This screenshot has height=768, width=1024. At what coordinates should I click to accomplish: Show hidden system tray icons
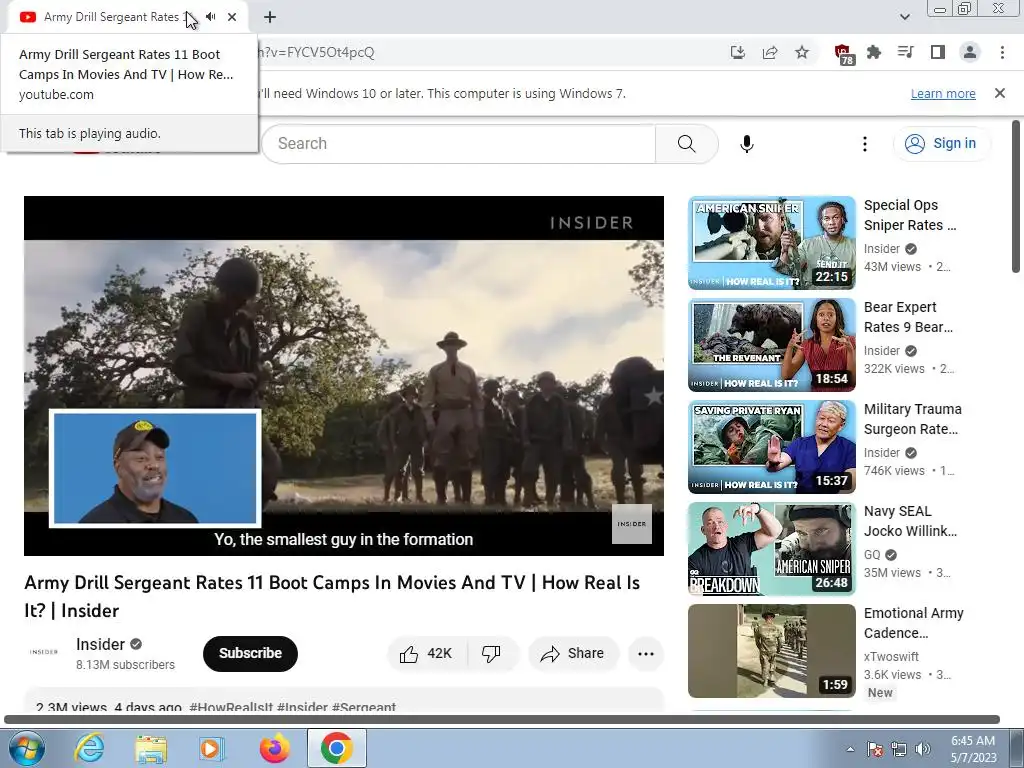pyautogui.click(x=850, y=749)
